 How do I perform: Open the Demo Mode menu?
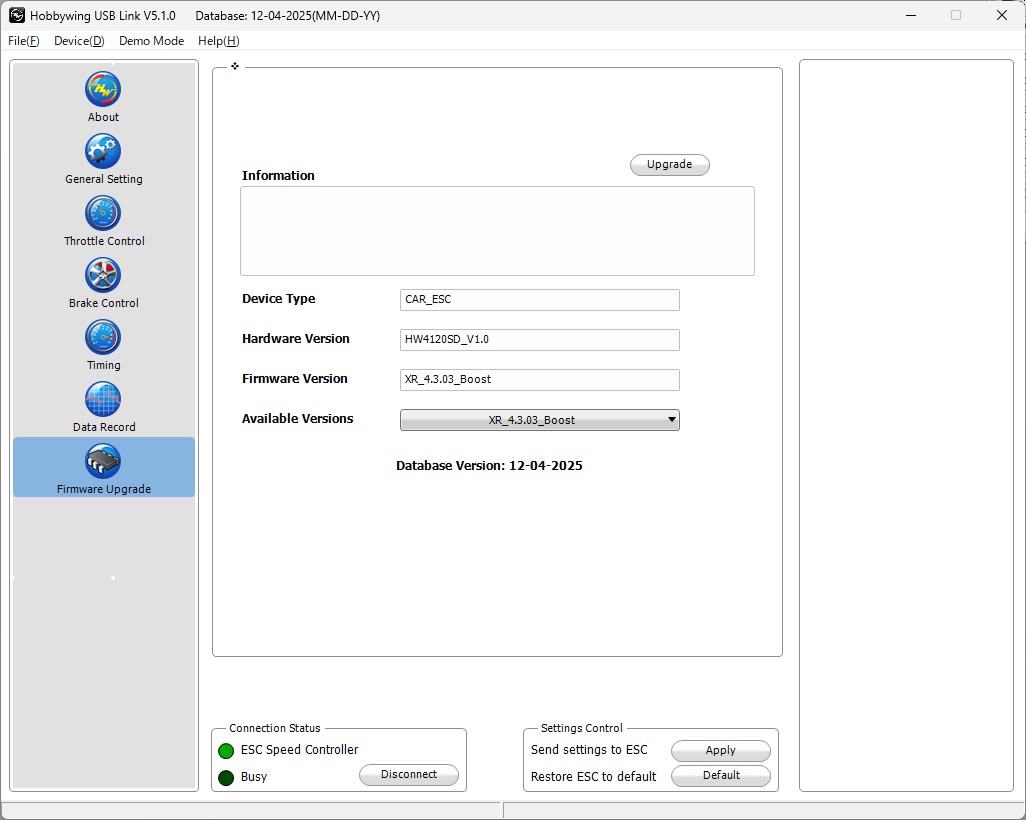tap(151, 41)
